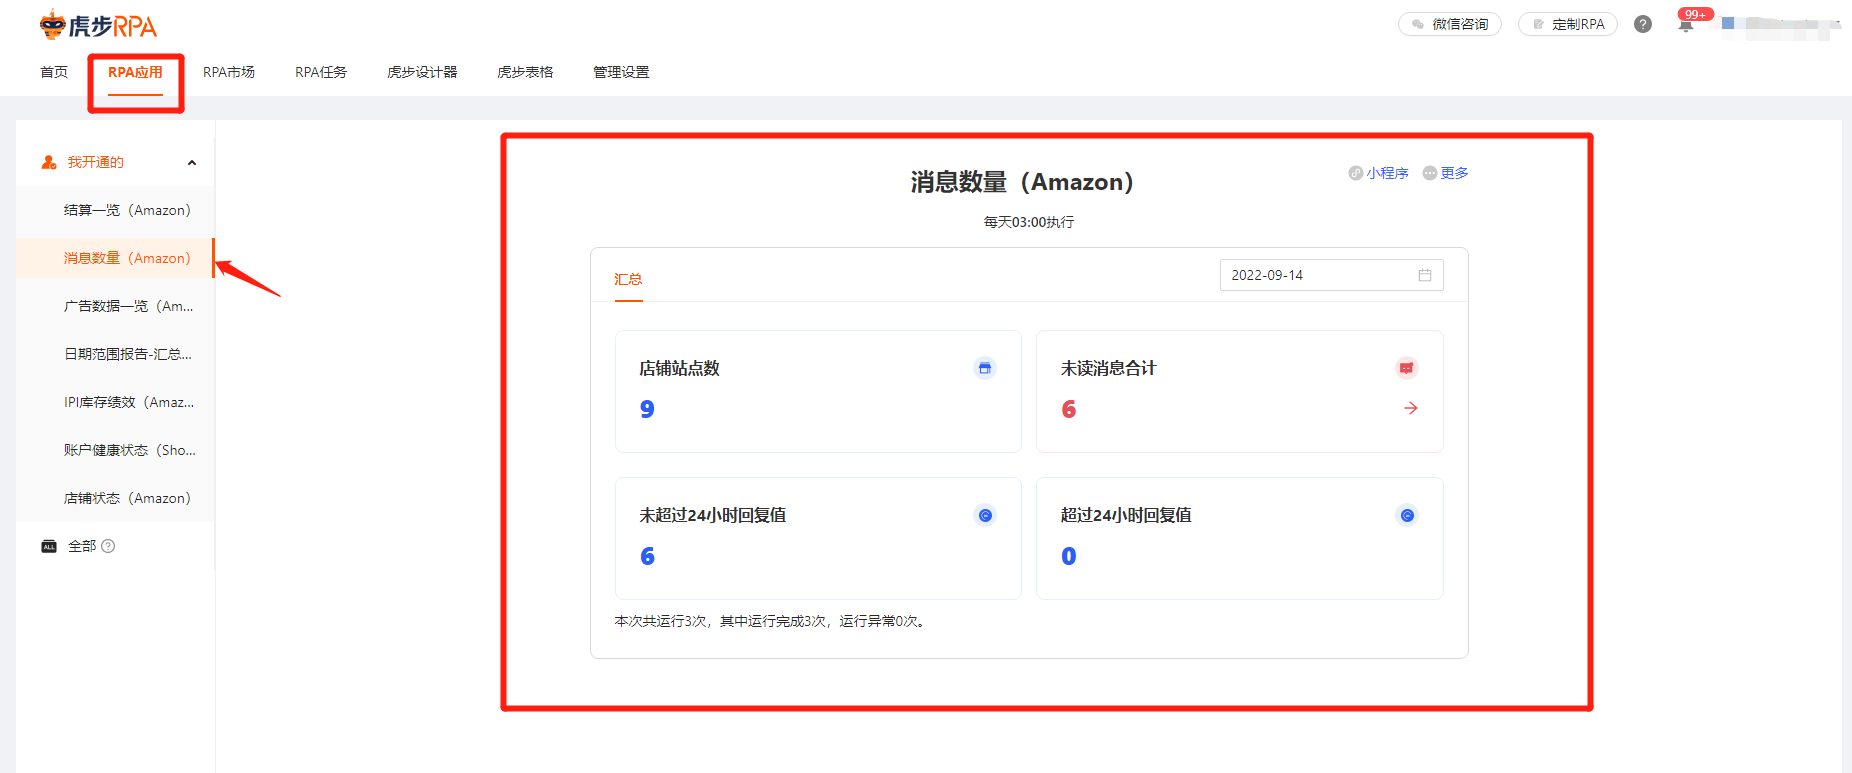Collapse the 我开通的 section chevron
Viewport: 1852px width, 773px height.
192,163
